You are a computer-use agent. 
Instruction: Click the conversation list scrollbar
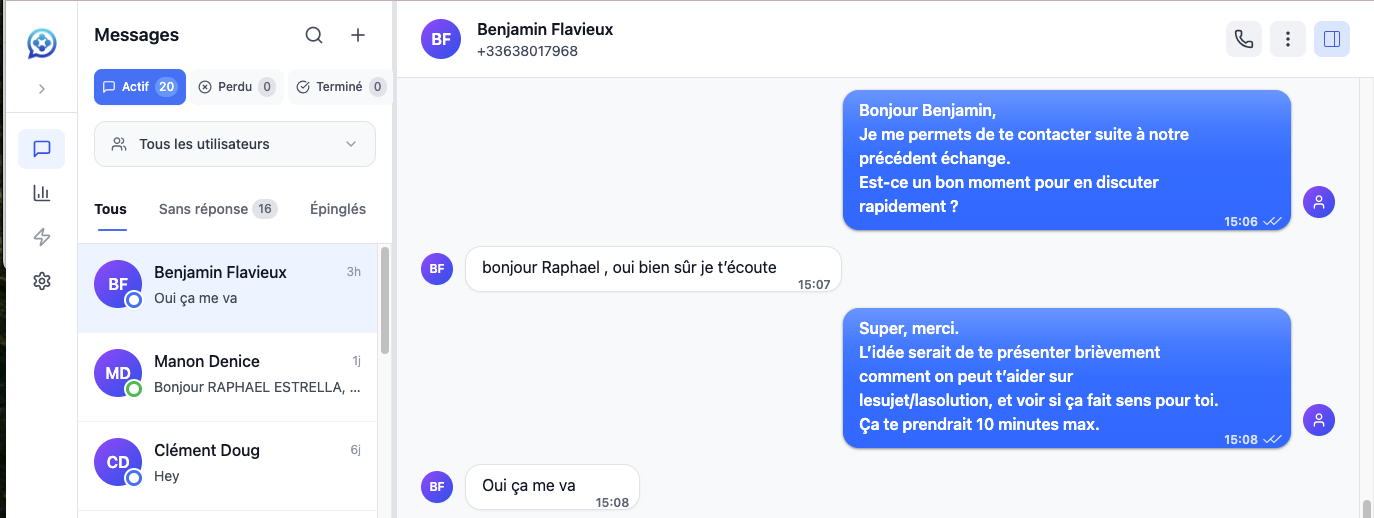(x=385, y=300)
